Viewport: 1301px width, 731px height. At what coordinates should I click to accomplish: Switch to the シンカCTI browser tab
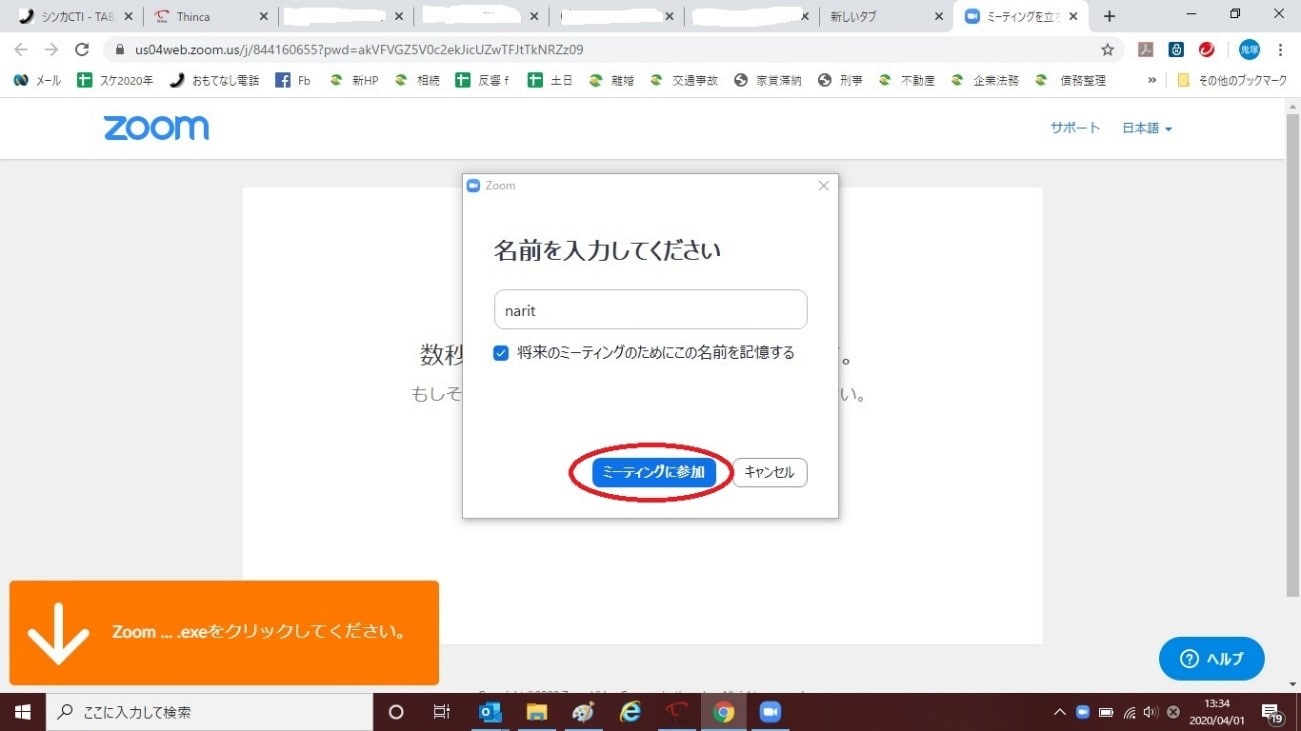click(x=77, y=17)
